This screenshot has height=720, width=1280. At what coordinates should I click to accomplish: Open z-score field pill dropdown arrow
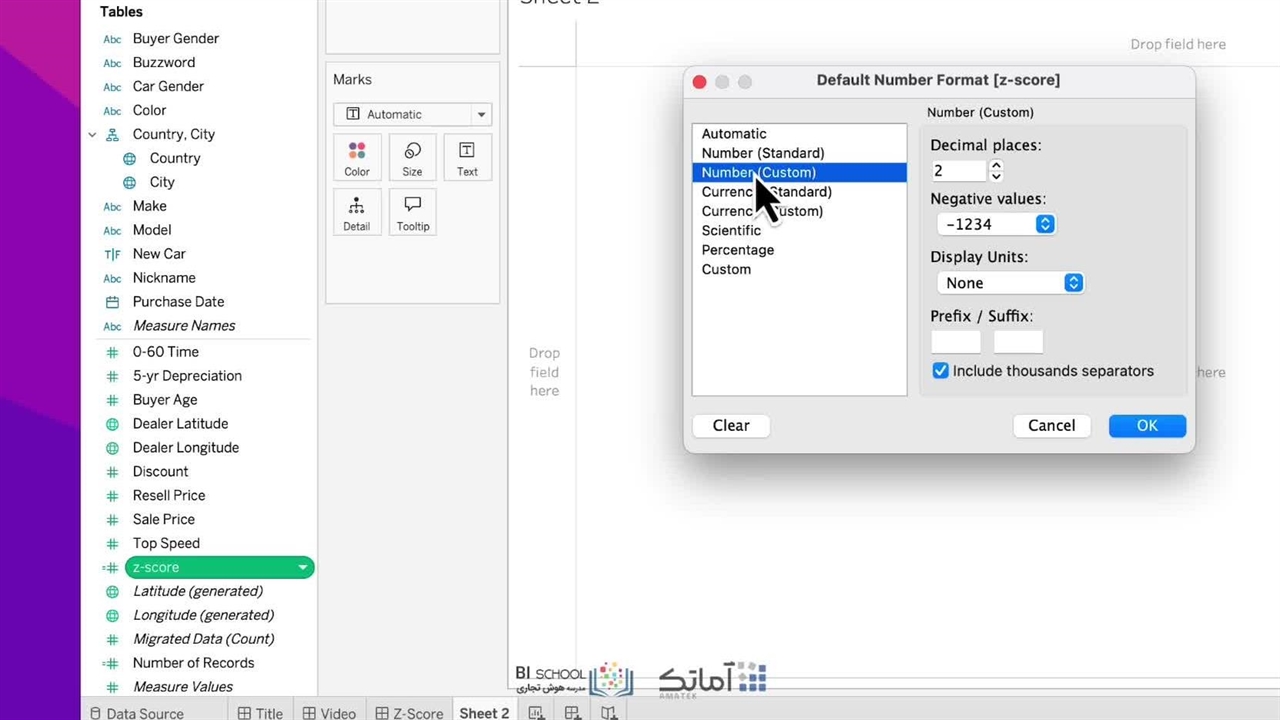[x=302, y=568]
